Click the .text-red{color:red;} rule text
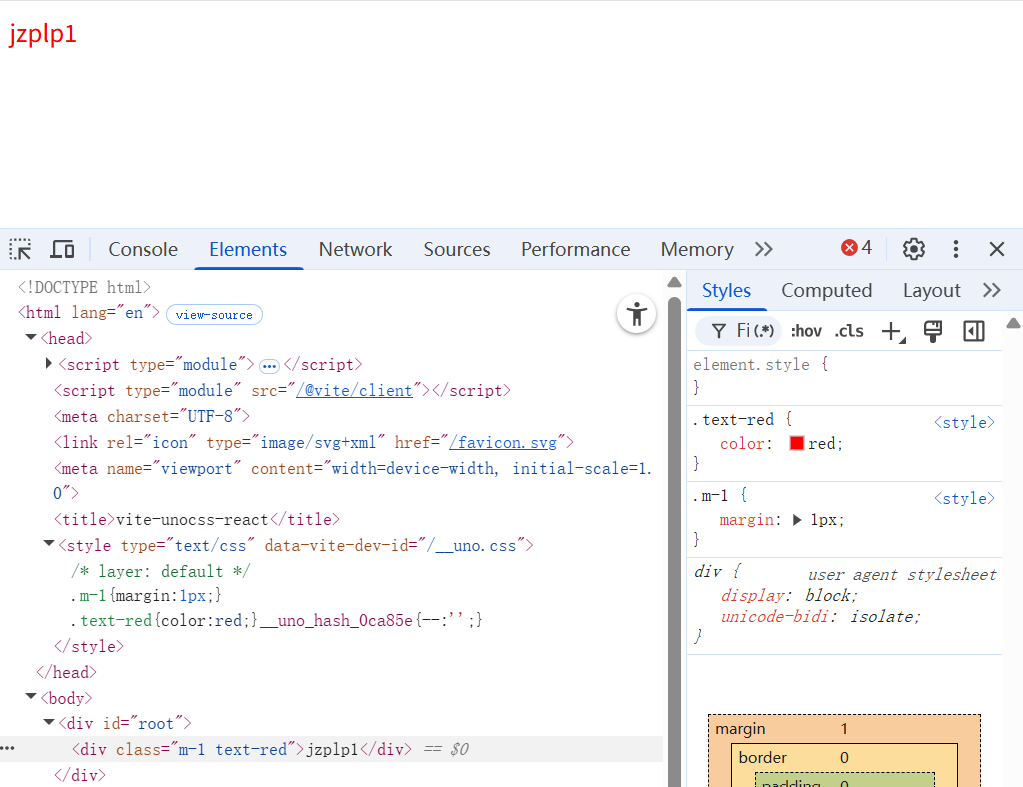This screenshot has width=1023, height=787. (x=164, y=621)
